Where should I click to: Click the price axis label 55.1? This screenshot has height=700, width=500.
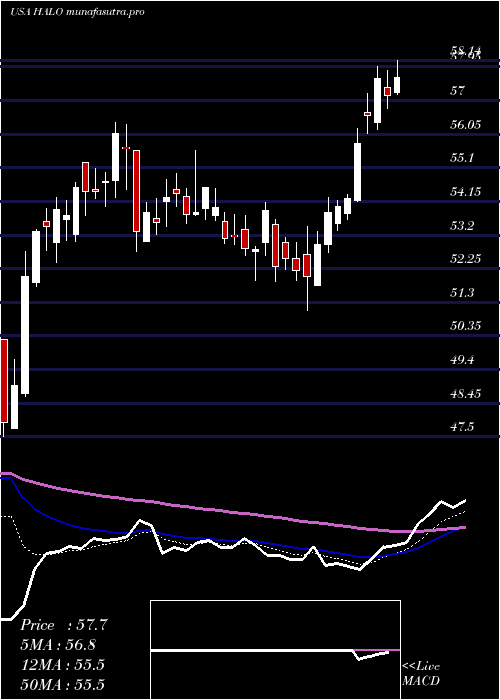(462, 158)
